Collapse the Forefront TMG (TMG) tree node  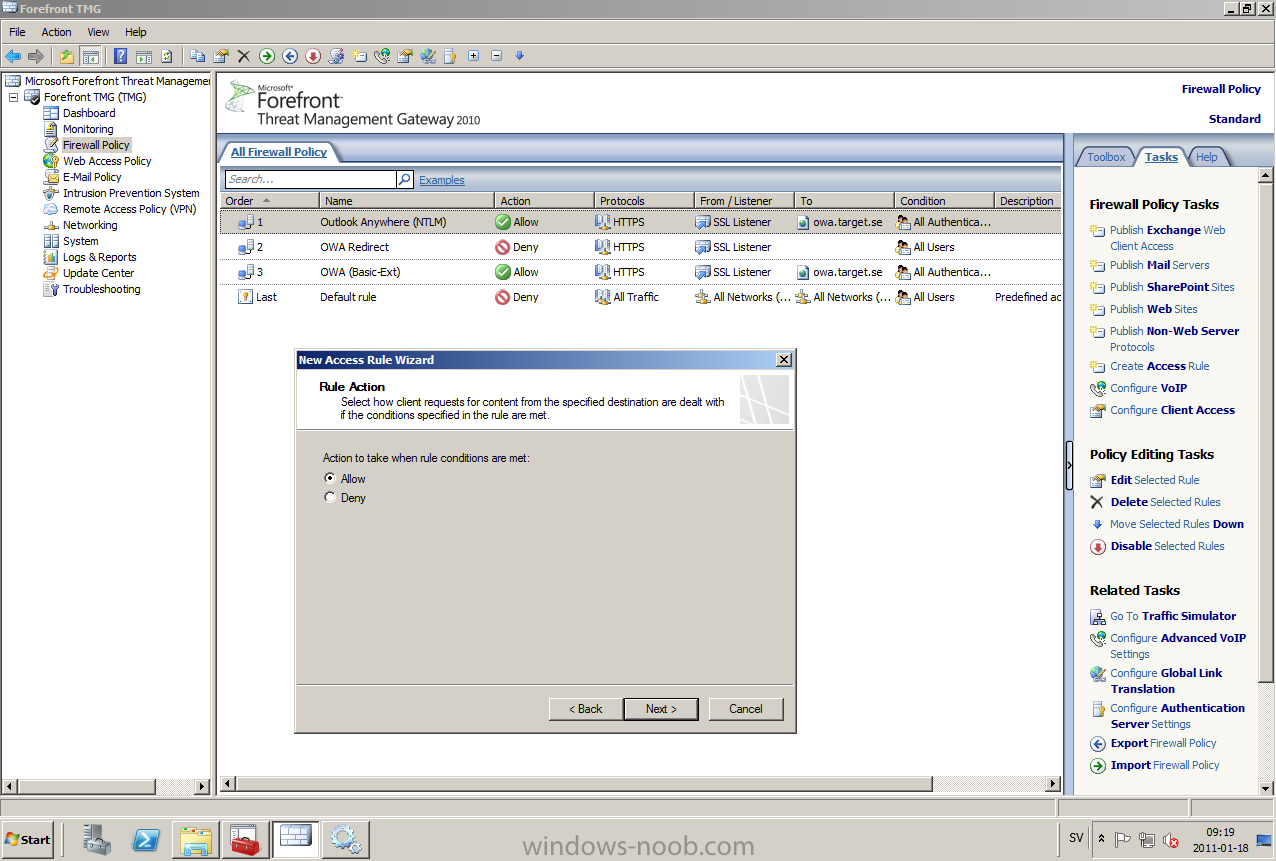pos(14,97)
